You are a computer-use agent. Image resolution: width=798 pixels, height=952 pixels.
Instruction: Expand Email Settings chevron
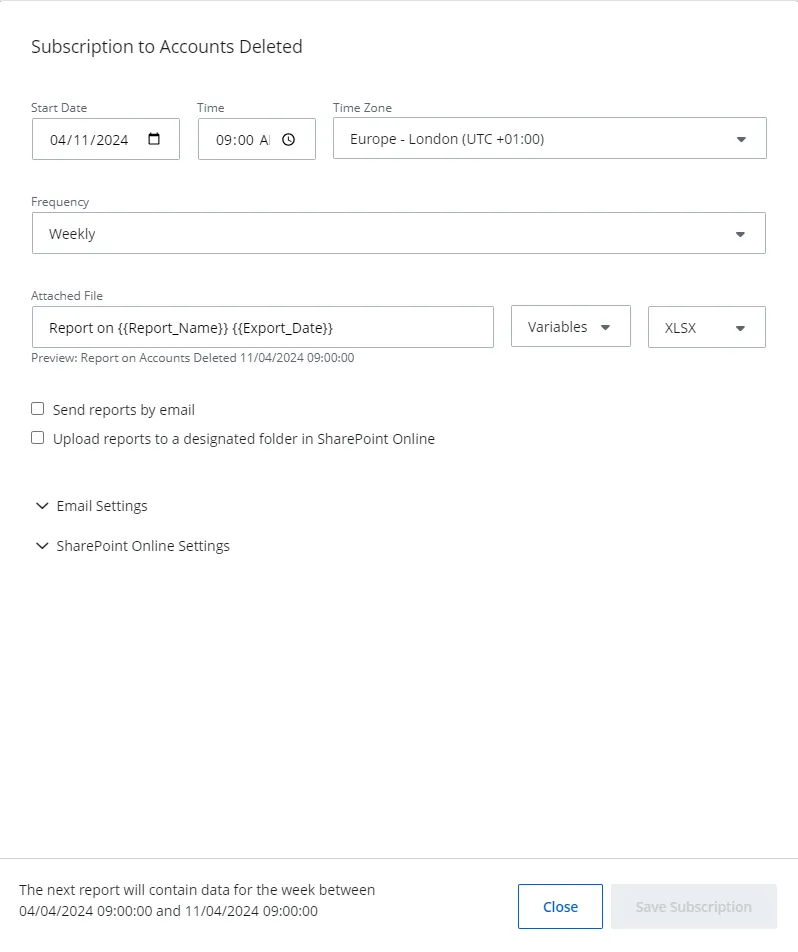[42, 506]
